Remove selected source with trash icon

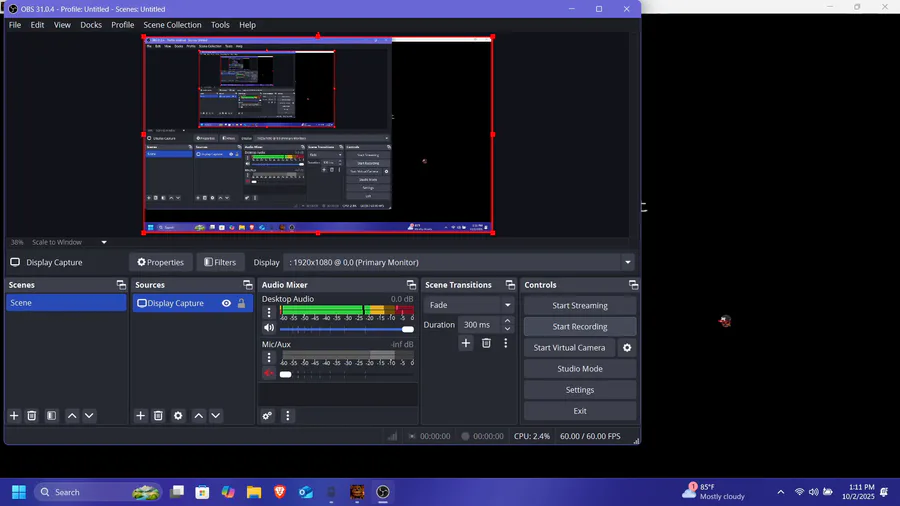[158, 416]
